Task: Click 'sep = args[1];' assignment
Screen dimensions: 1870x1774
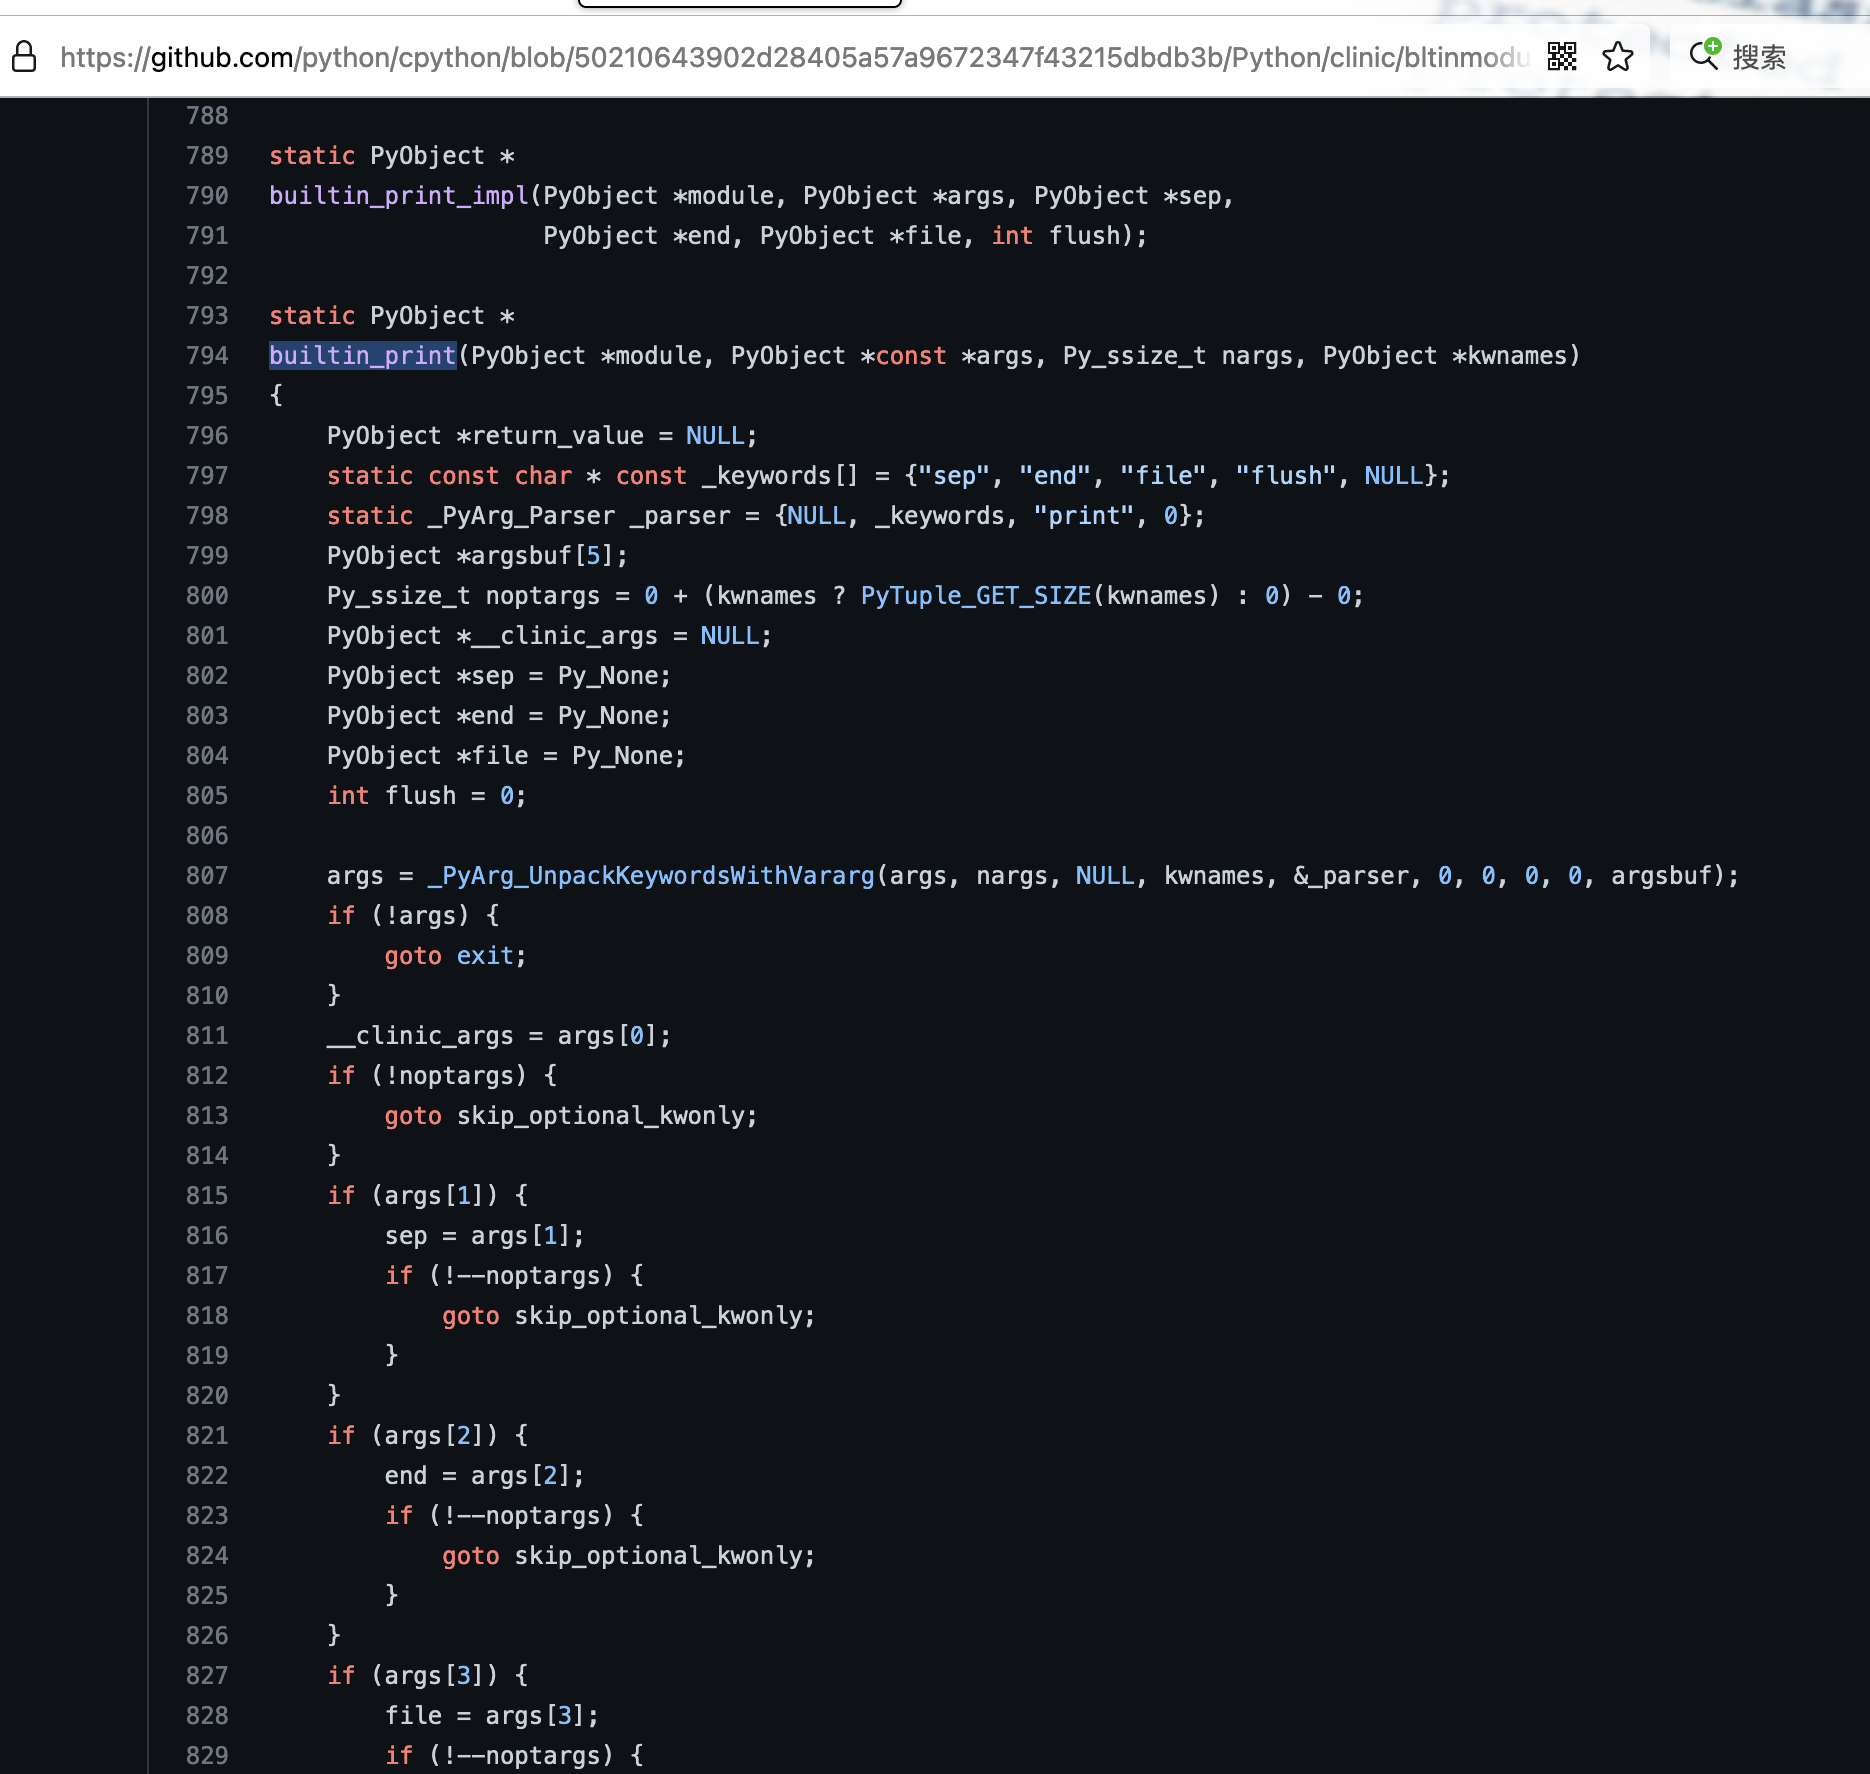Action: coord(485,1236)
